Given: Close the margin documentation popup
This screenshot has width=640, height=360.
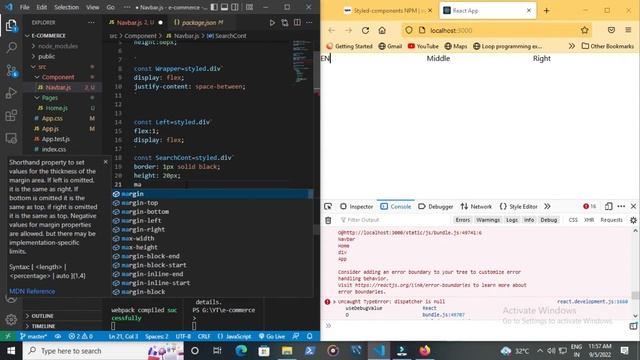Looking at the screenshot, I should tap(106, 162).
